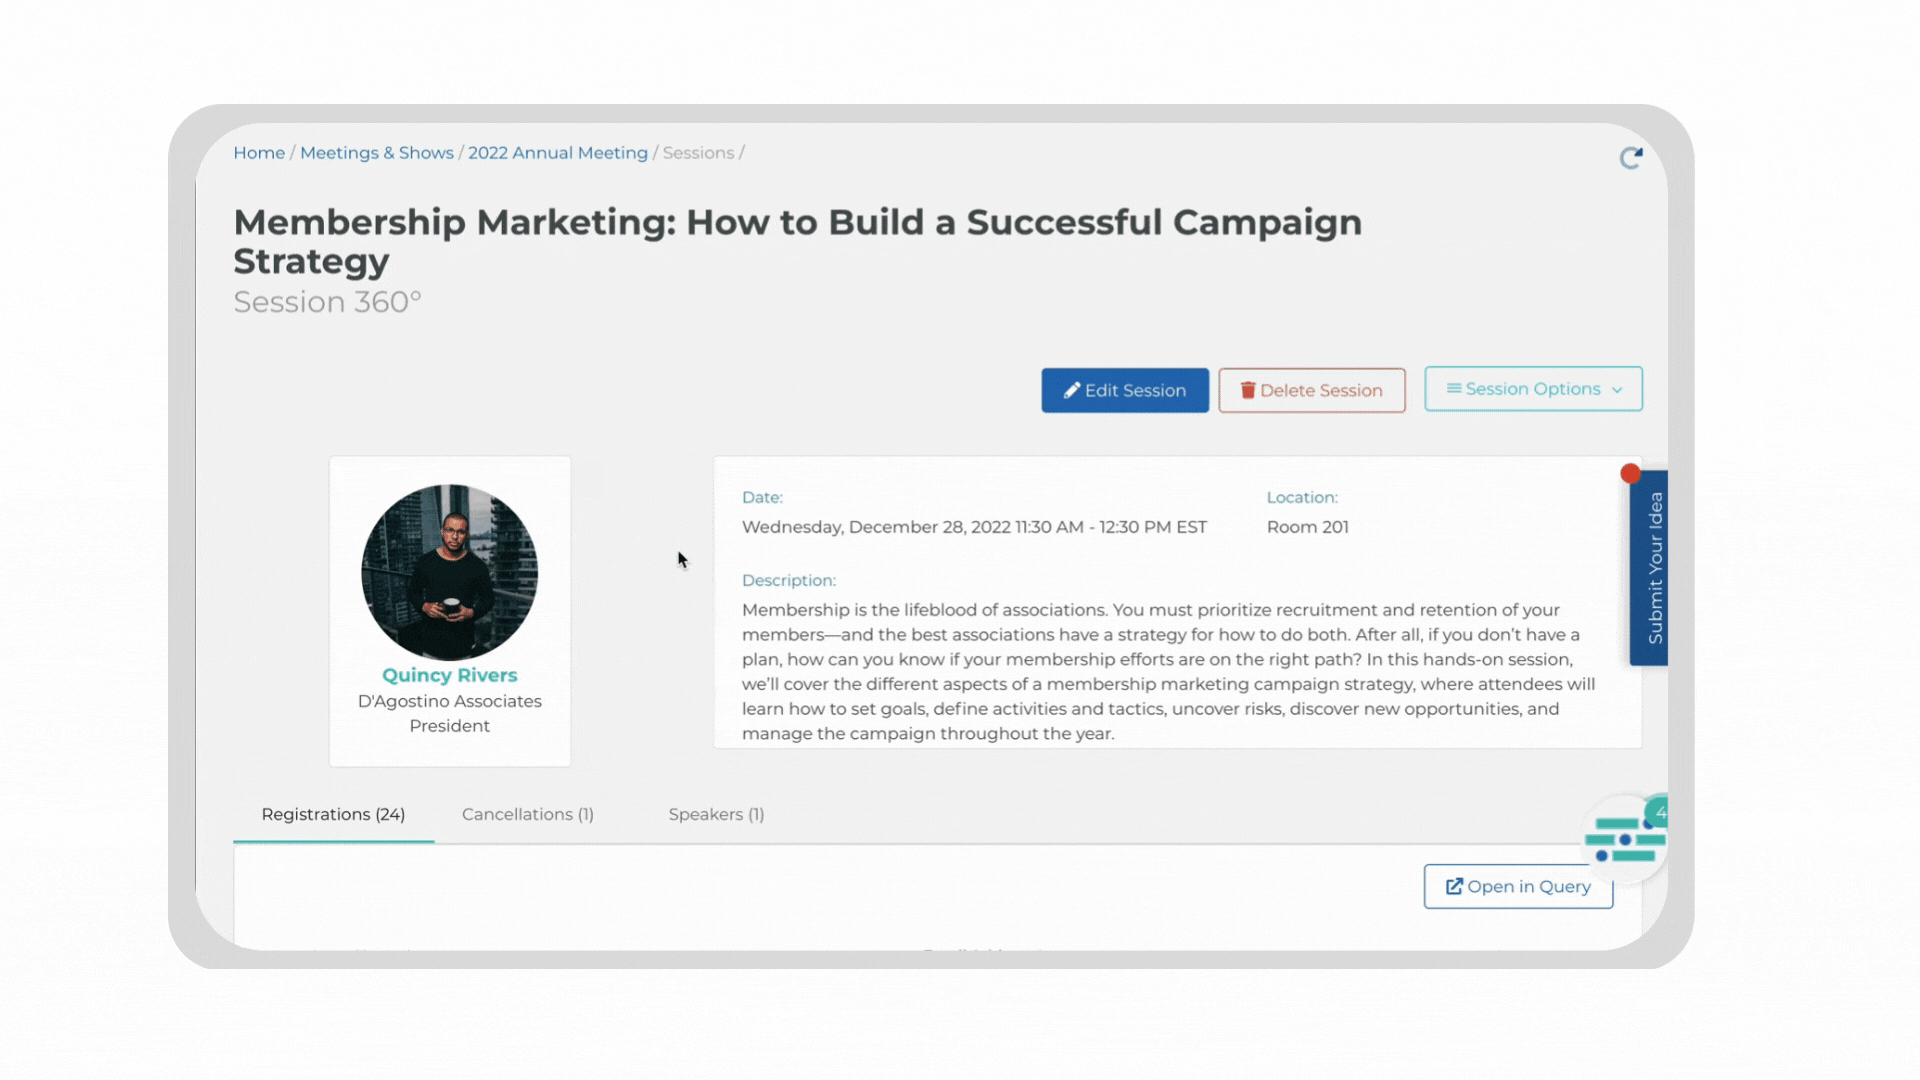Click the session title heading

click(x=798, y=241)
